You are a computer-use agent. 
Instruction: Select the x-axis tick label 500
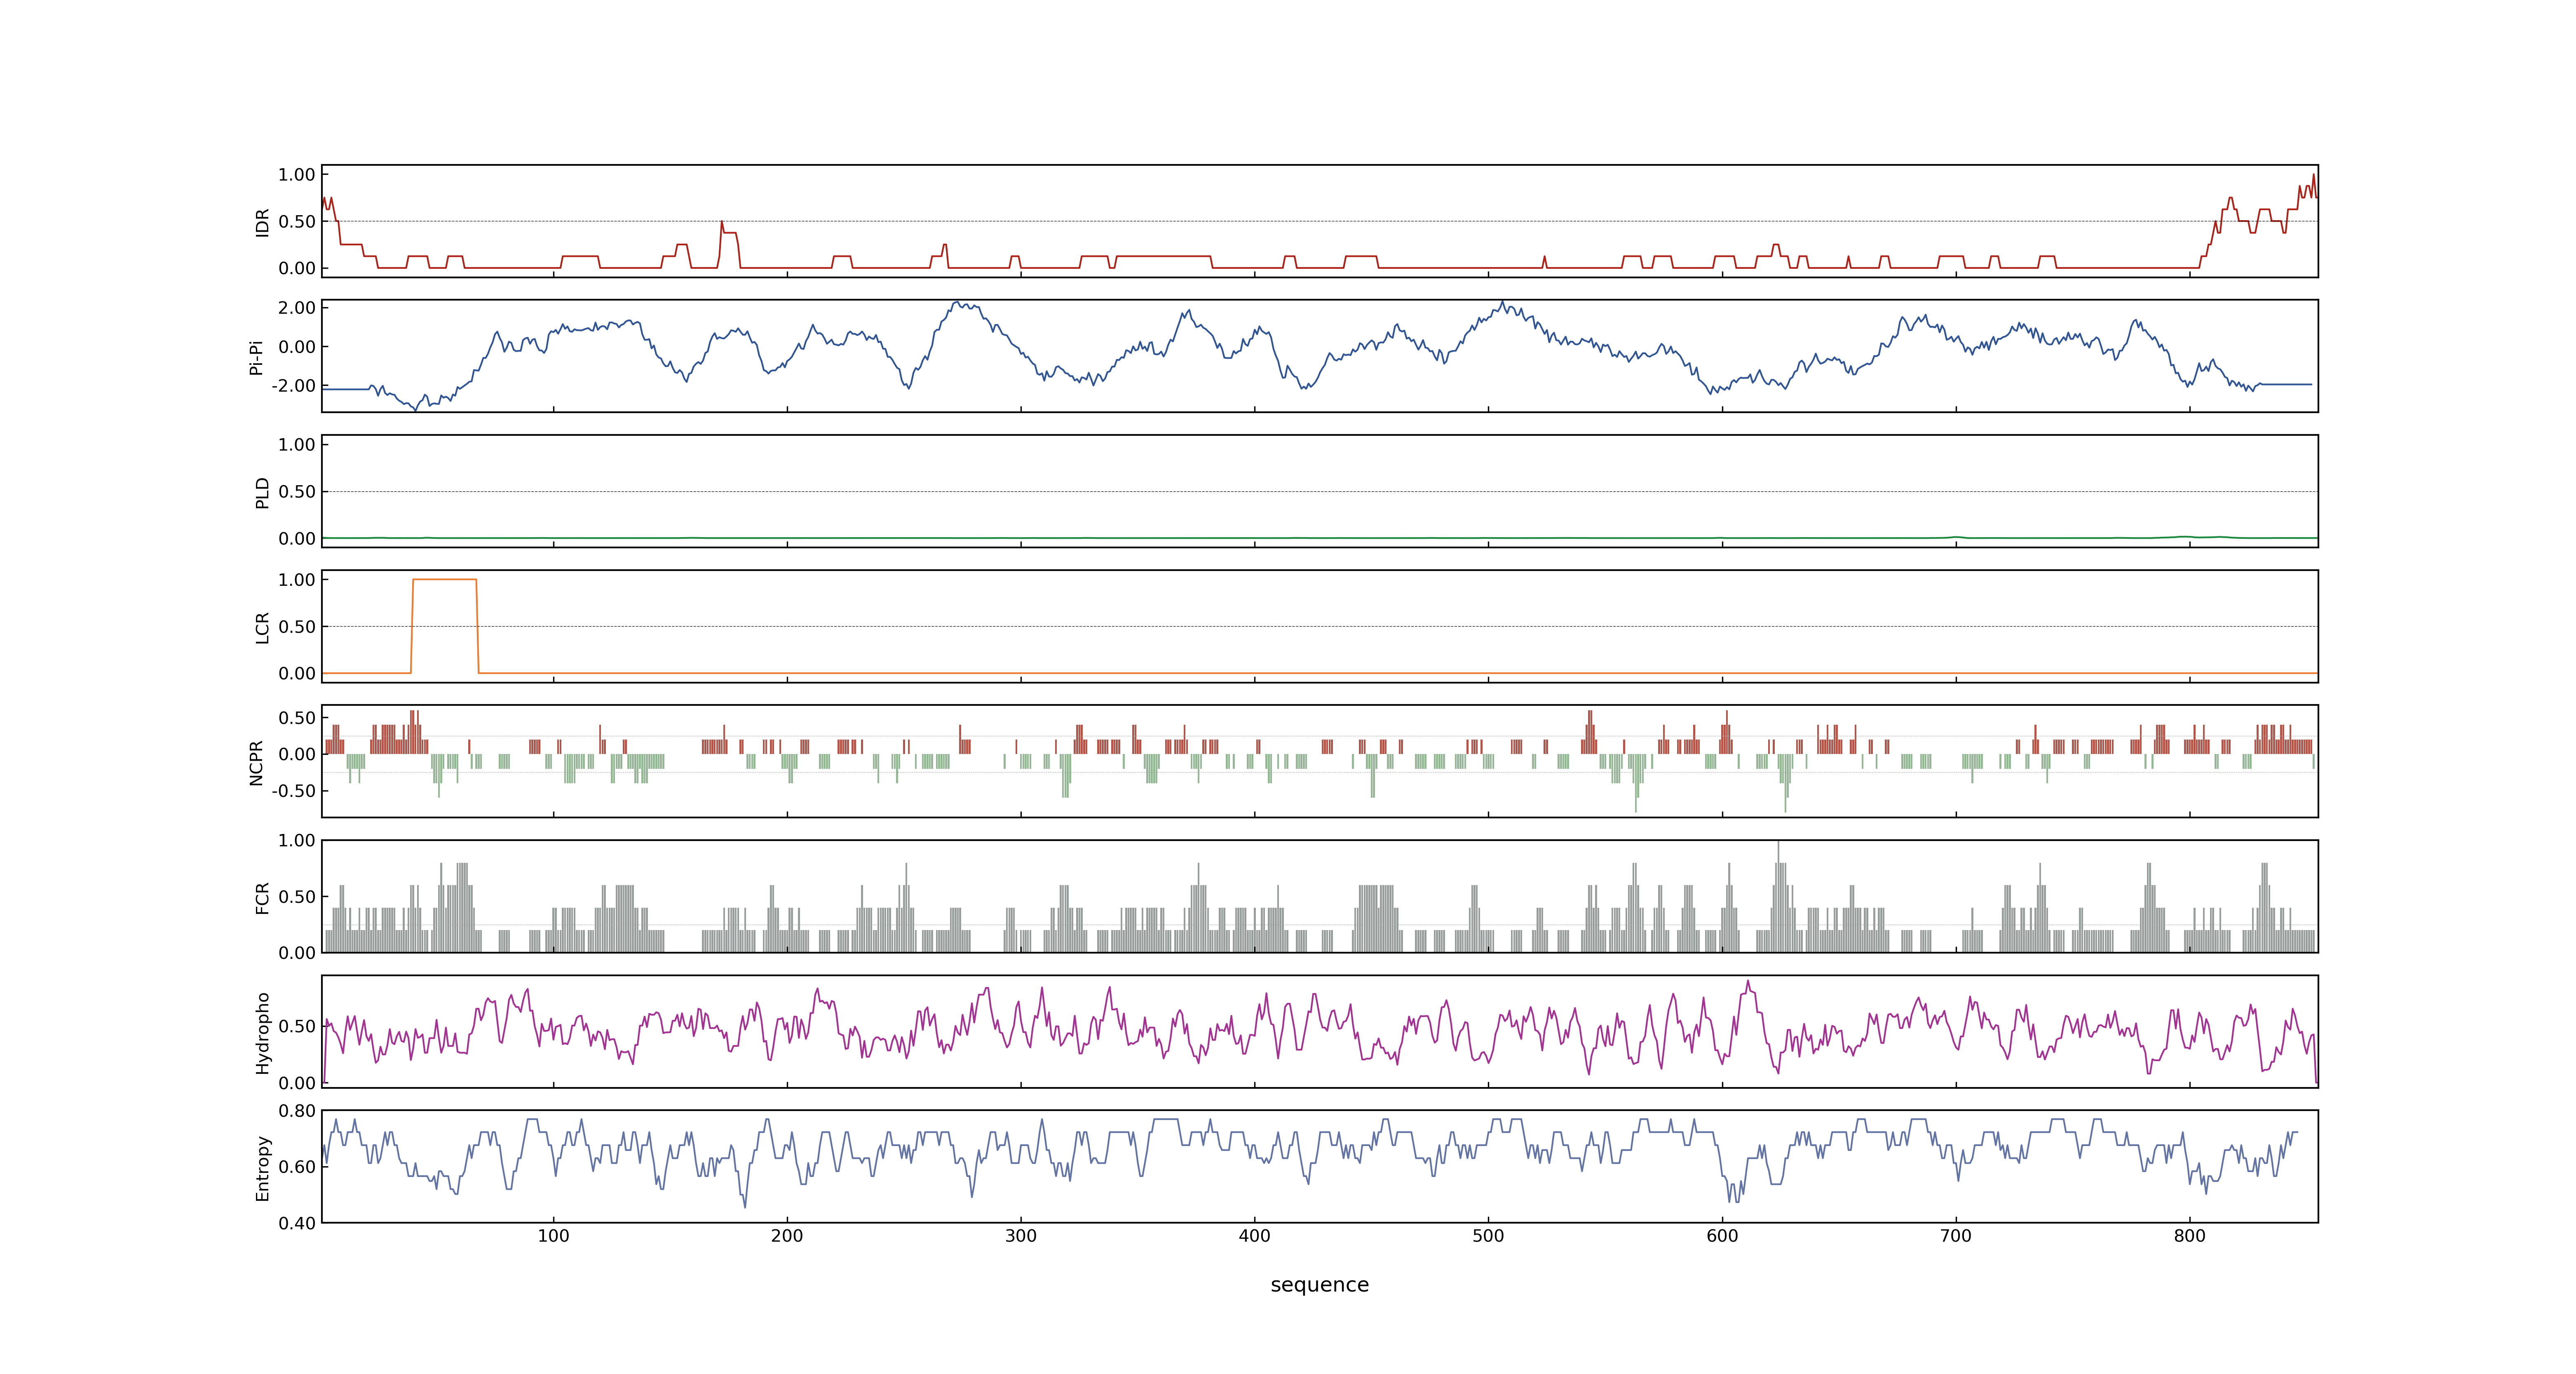pos(1488,1236)
